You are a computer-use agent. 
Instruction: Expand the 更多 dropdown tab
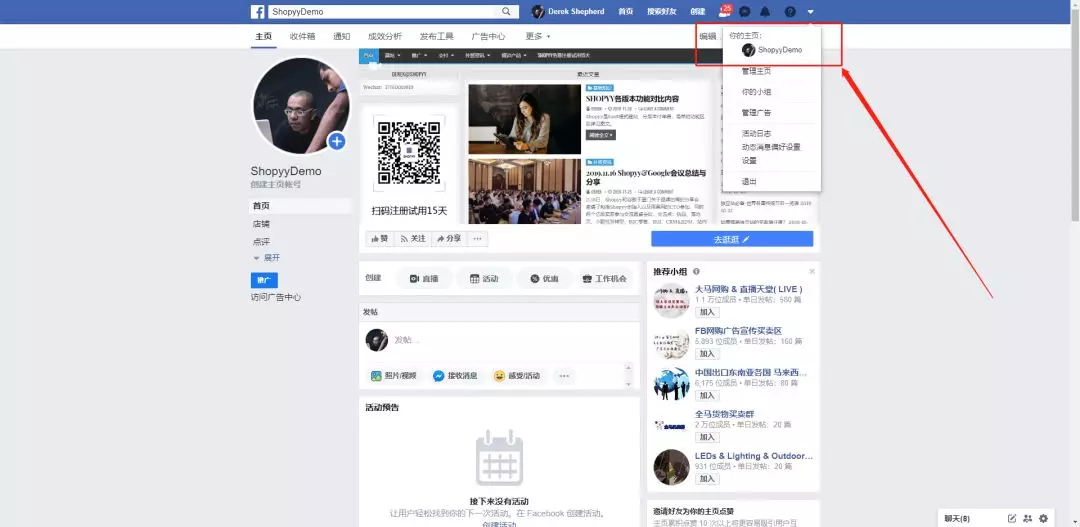(538, 37)
